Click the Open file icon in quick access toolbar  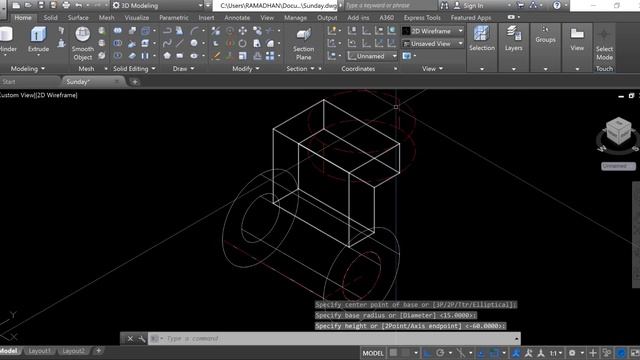click(28, 5)
